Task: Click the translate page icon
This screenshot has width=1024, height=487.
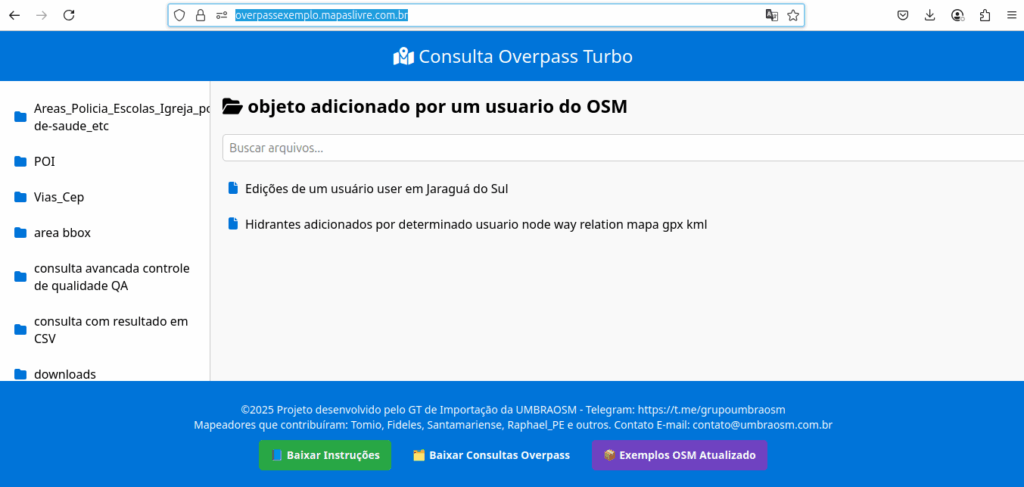Action: coord(772,16)
